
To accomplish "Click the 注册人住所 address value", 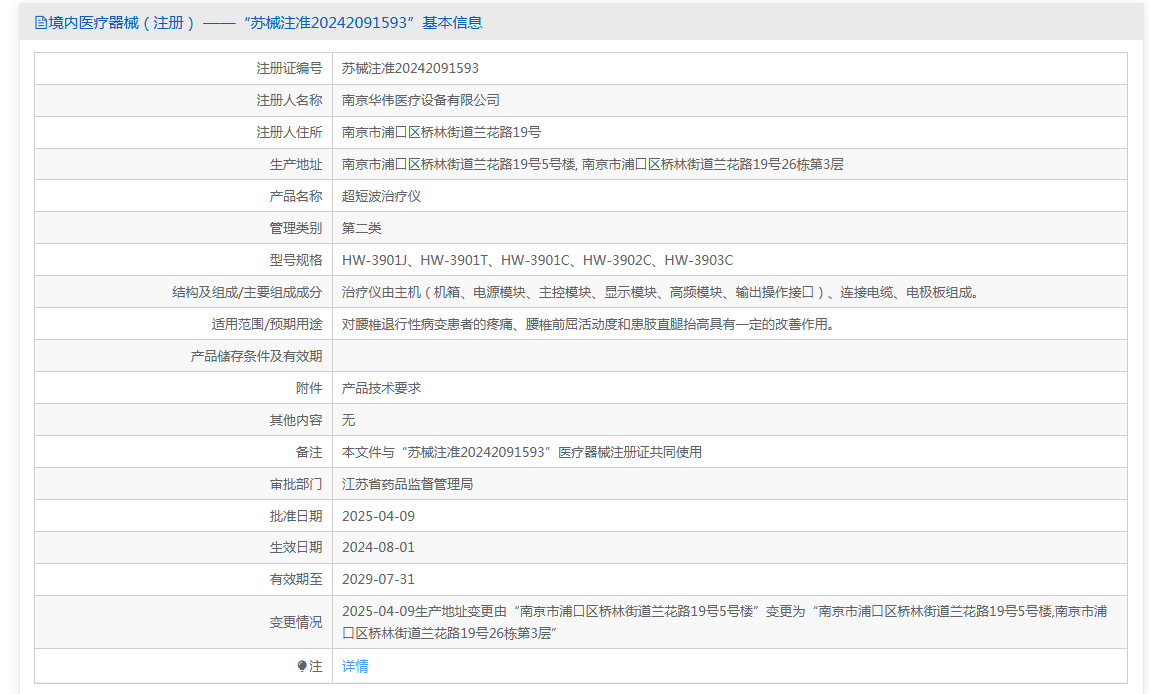I will pyautogui.click(x=441, y=133).
